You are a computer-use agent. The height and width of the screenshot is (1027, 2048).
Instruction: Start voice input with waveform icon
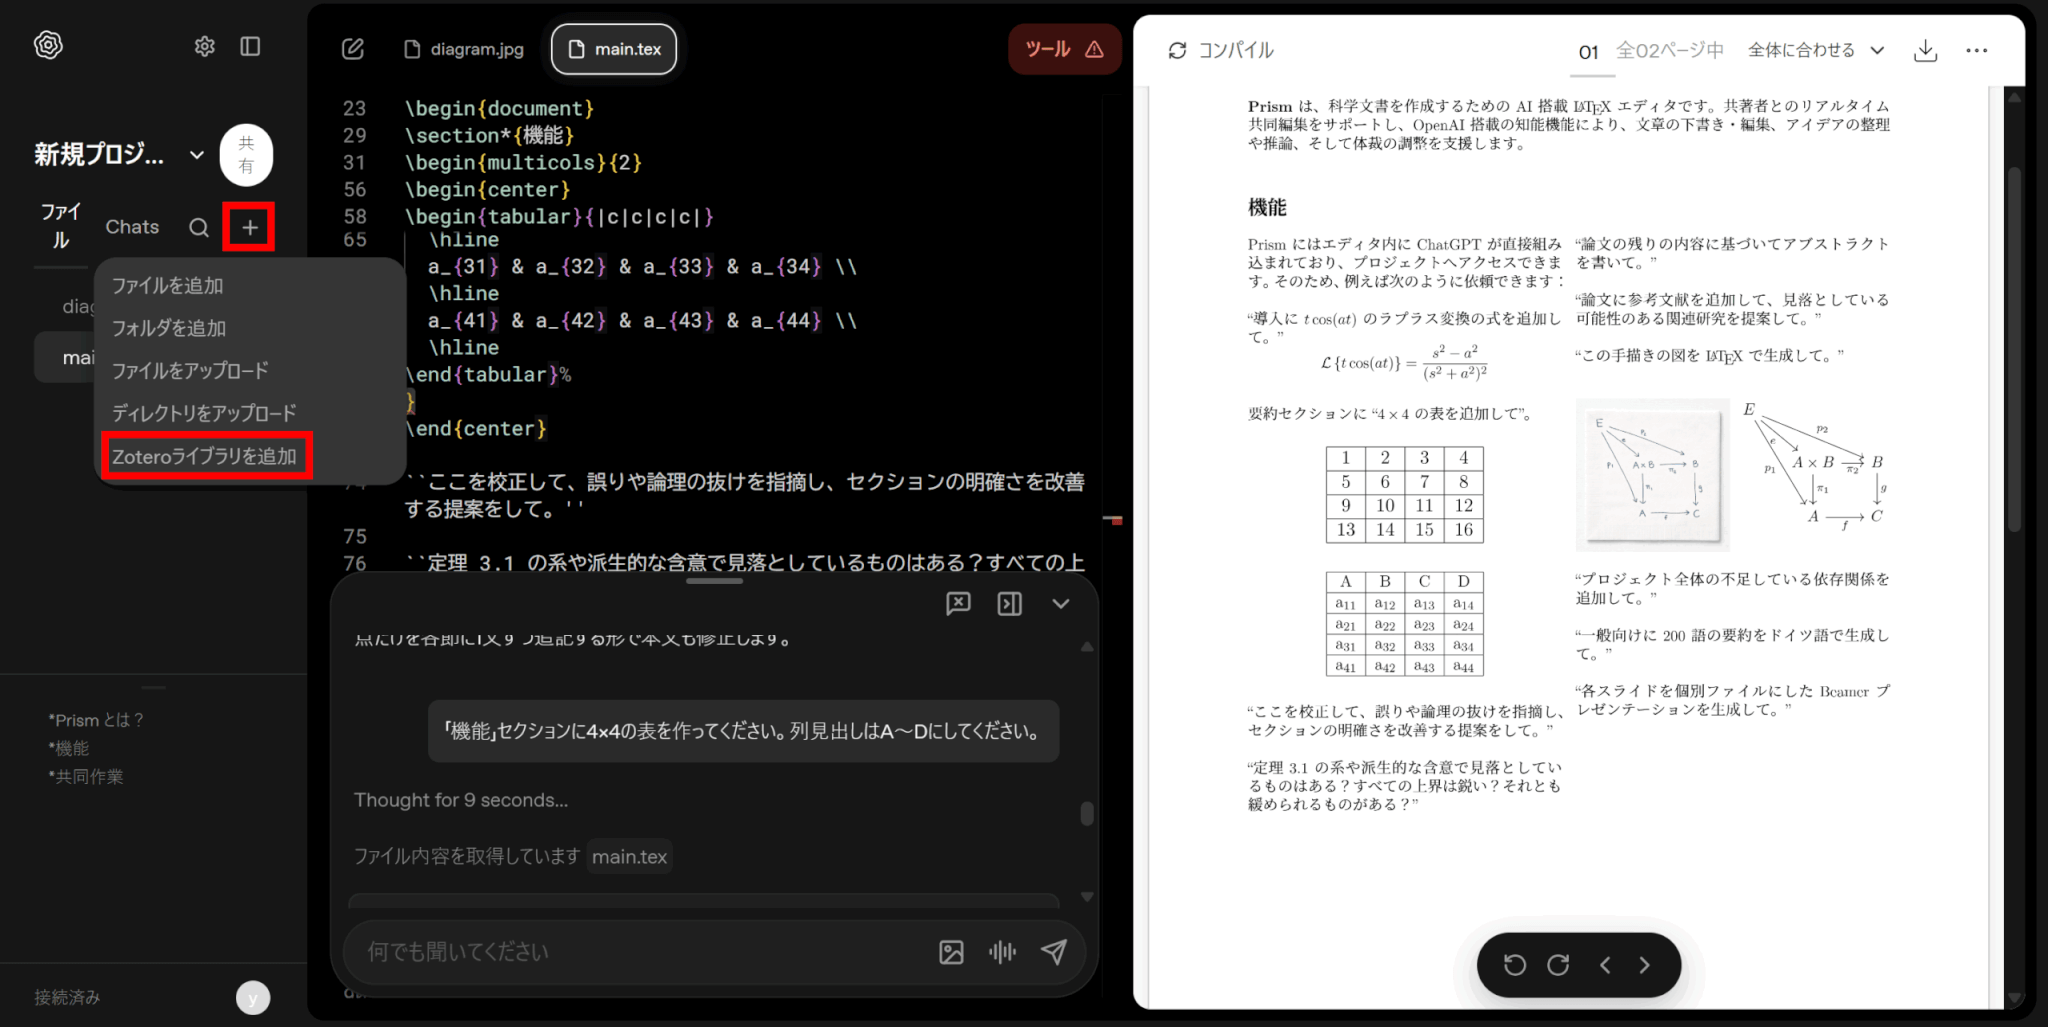pos(1002,952)
